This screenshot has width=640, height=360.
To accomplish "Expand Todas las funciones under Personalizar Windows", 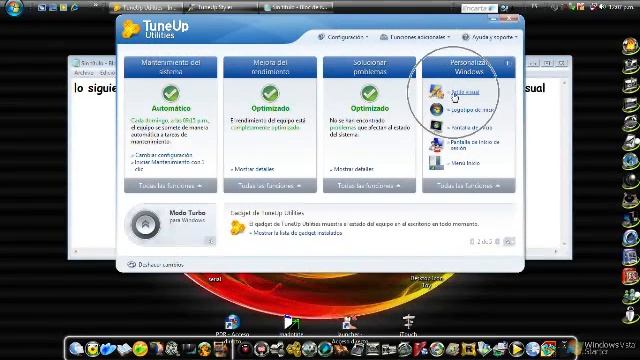I will pyautogui.click(x=469, y=186).
